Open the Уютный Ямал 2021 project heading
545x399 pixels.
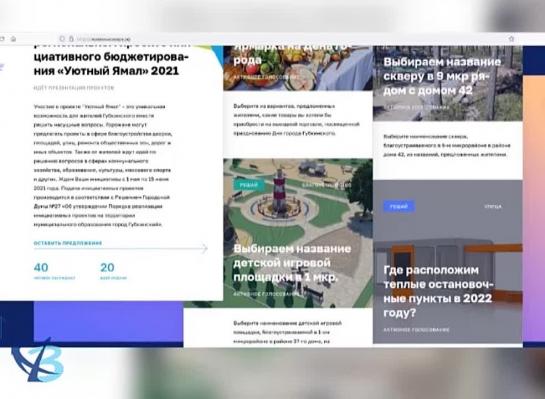(x=111, y=64)
